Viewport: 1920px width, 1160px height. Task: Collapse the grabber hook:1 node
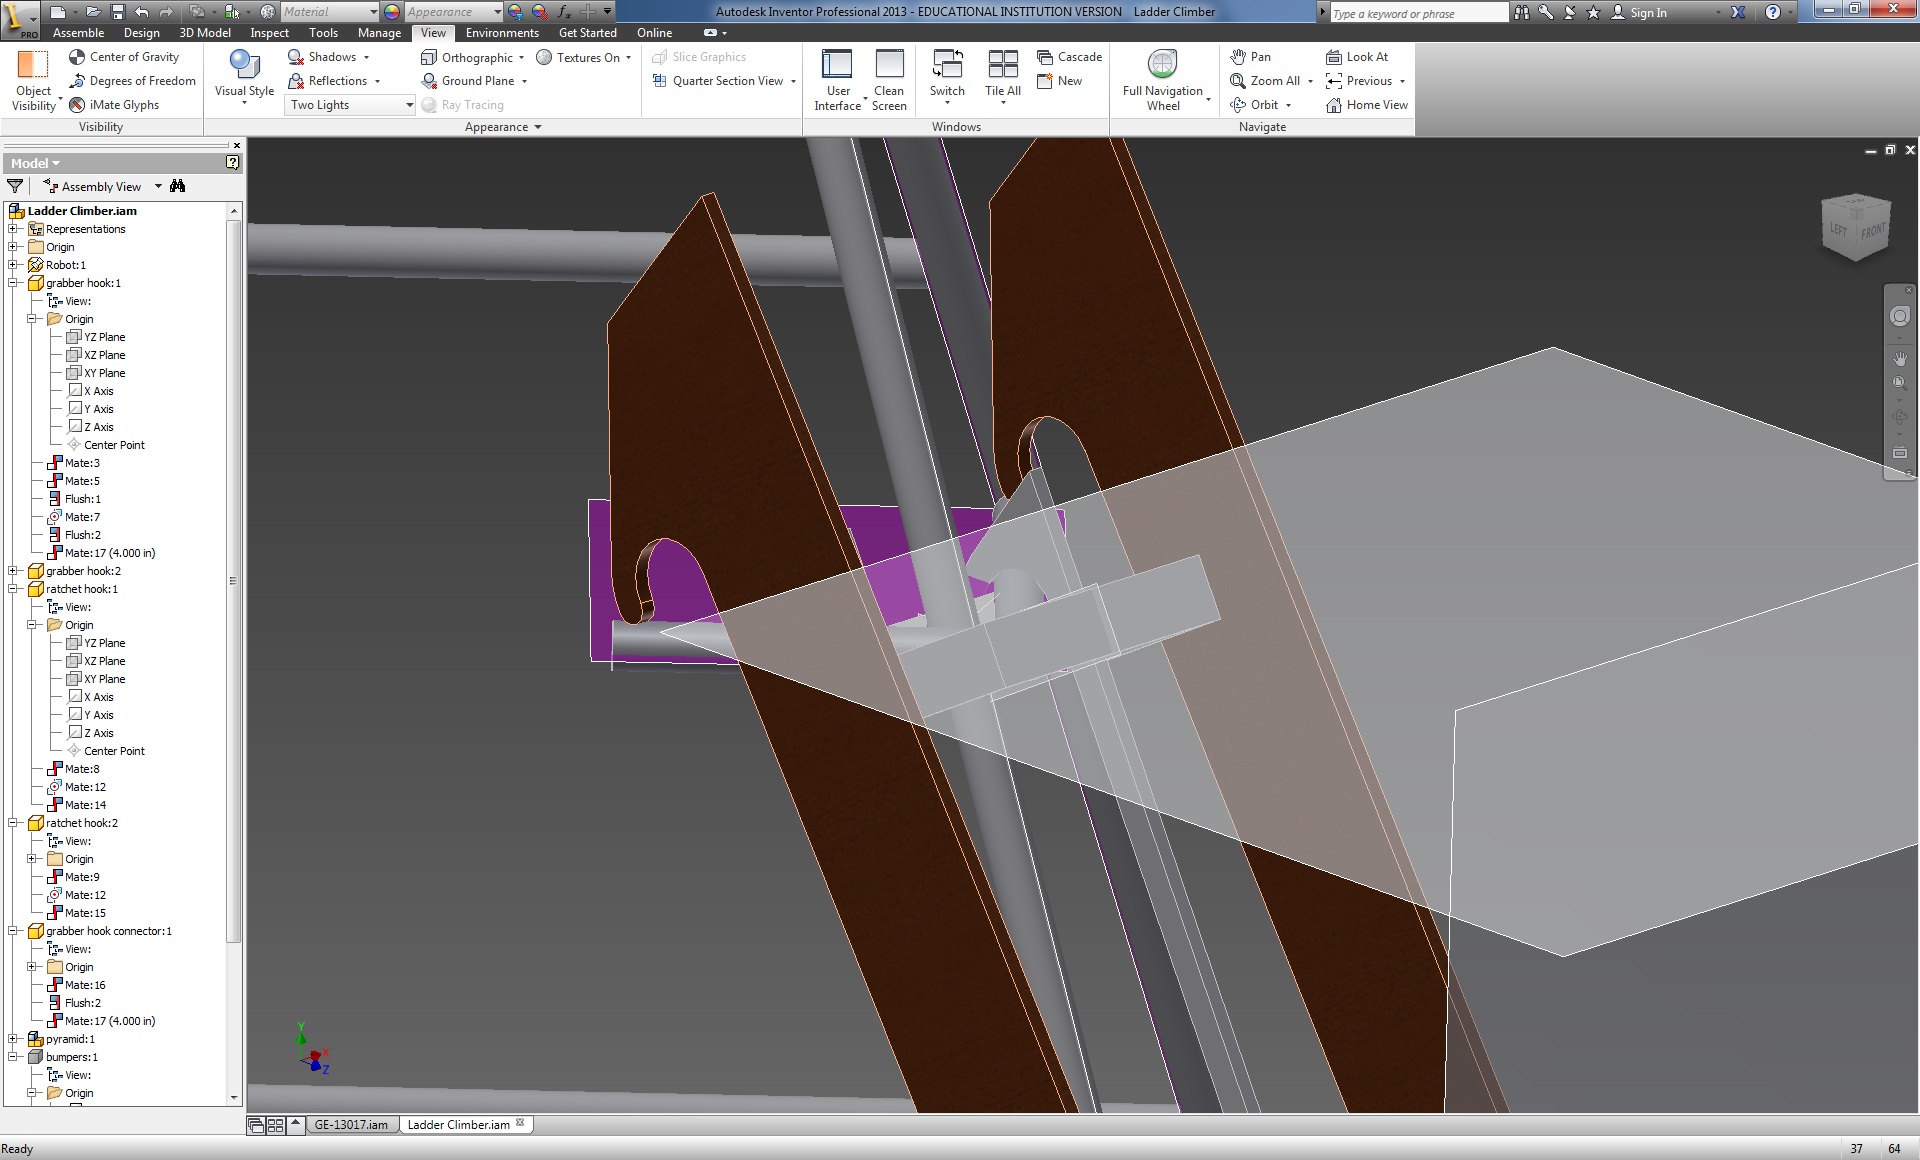(13, 283)
